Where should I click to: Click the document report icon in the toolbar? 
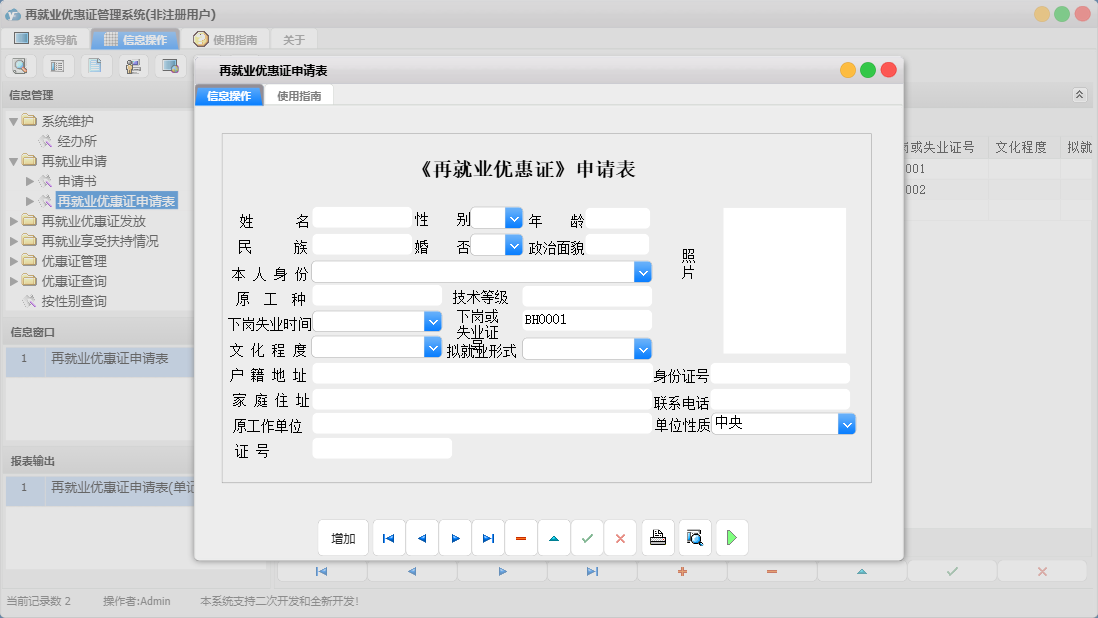tap(95, 65)
